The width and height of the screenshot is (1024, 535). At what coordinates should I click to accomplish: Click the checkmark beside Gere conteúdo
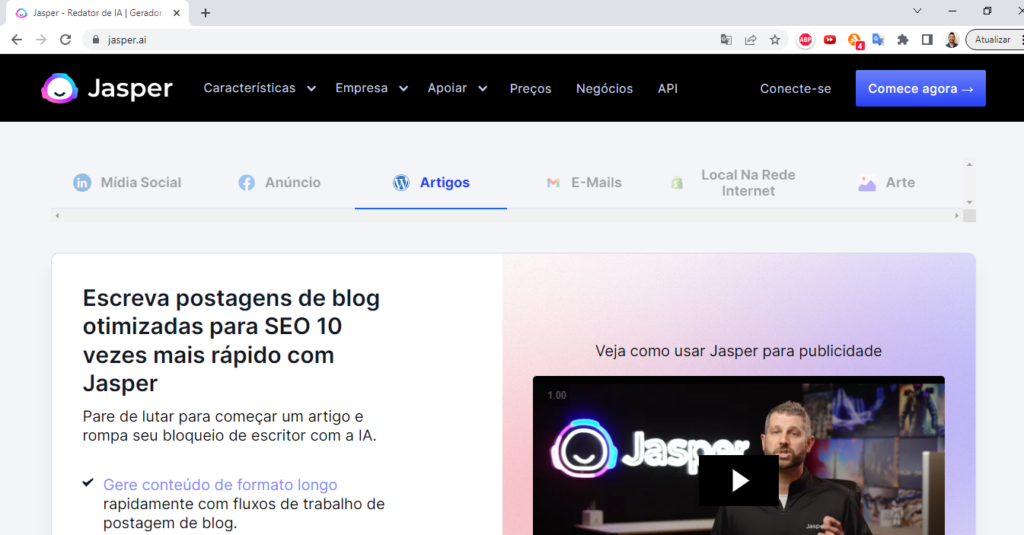[88, 483]
